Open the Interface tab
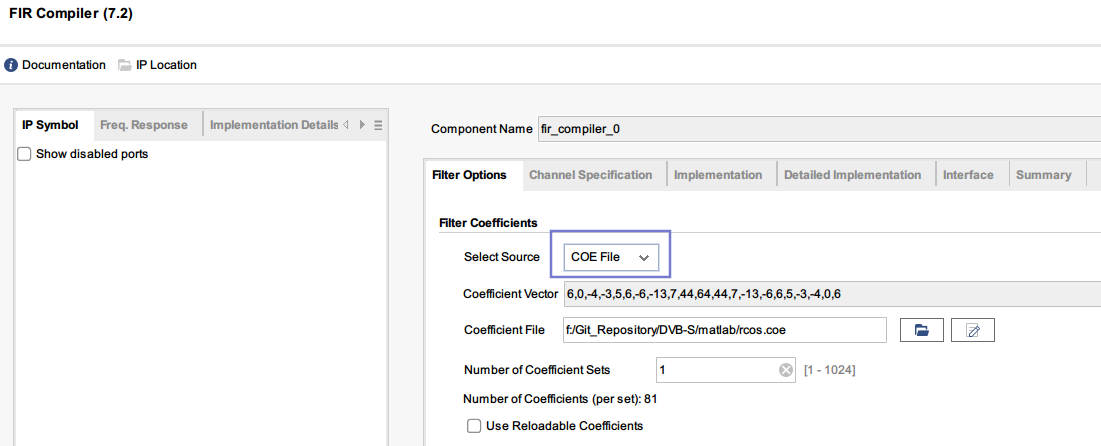 tap(968, 175)
